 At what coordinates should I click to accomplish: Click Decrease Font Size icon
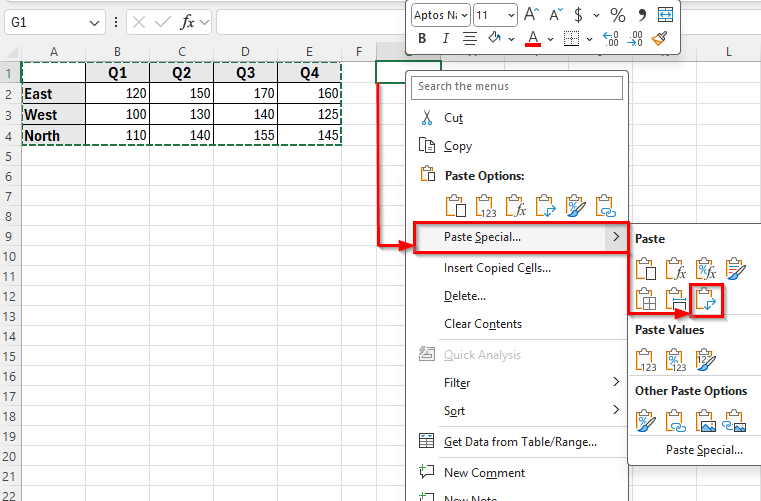click(x=556, y=15)
